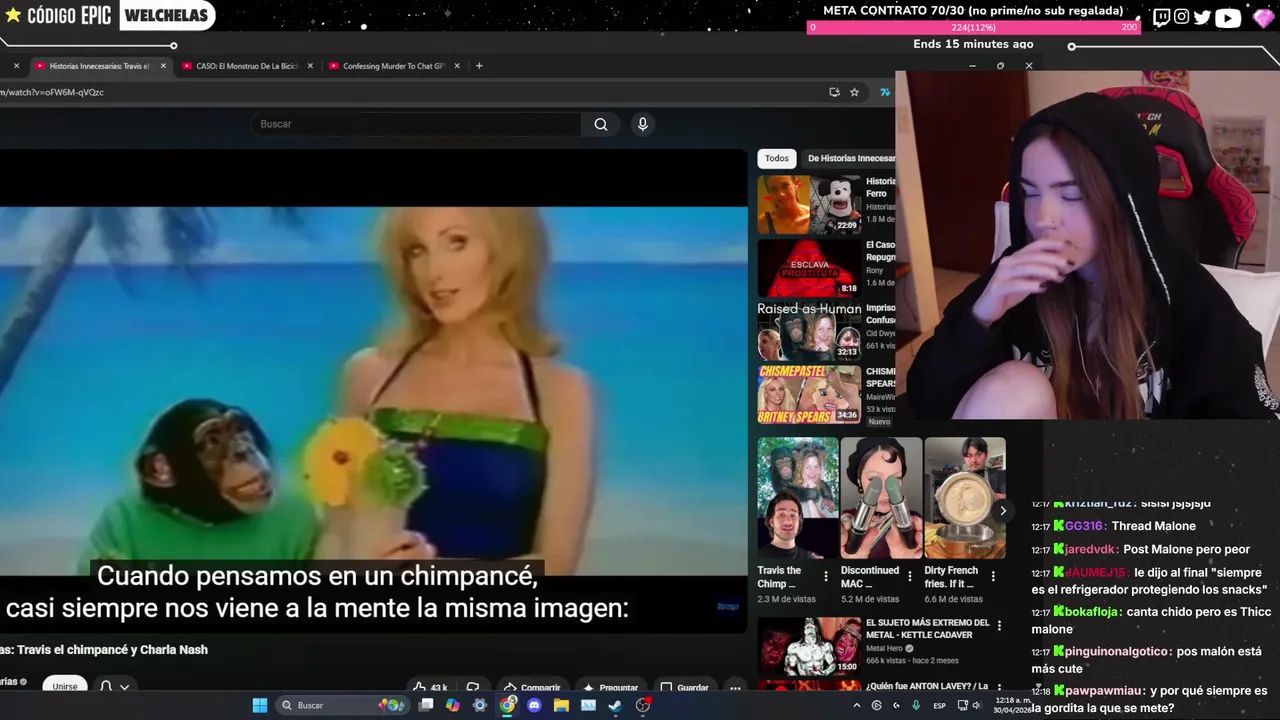Like the video with 43 k thumbs up
The image size is (1280, 720).
coord(430,687)
